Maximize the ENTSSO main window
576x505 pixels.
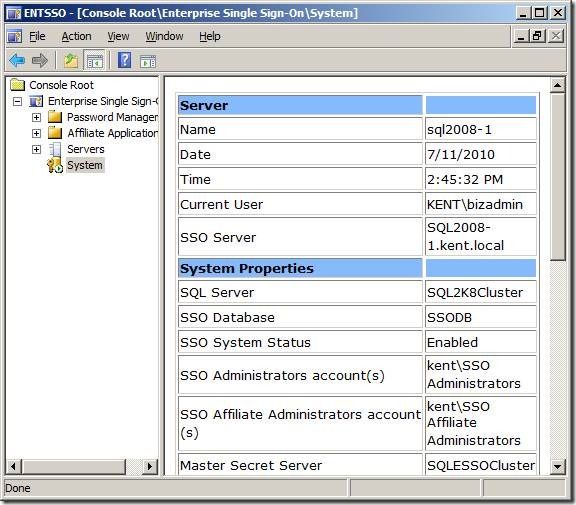click(x=540, y=13)
